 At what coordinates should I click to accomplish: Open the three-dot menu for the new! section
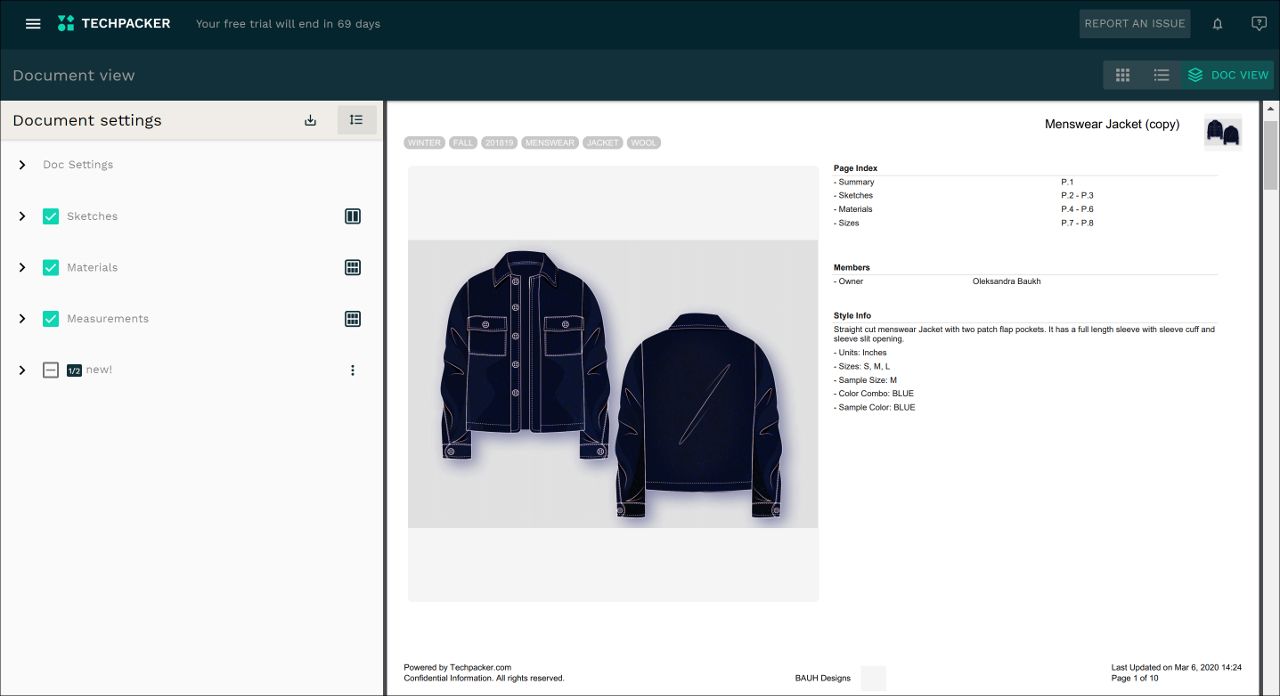tap(352, 369)
